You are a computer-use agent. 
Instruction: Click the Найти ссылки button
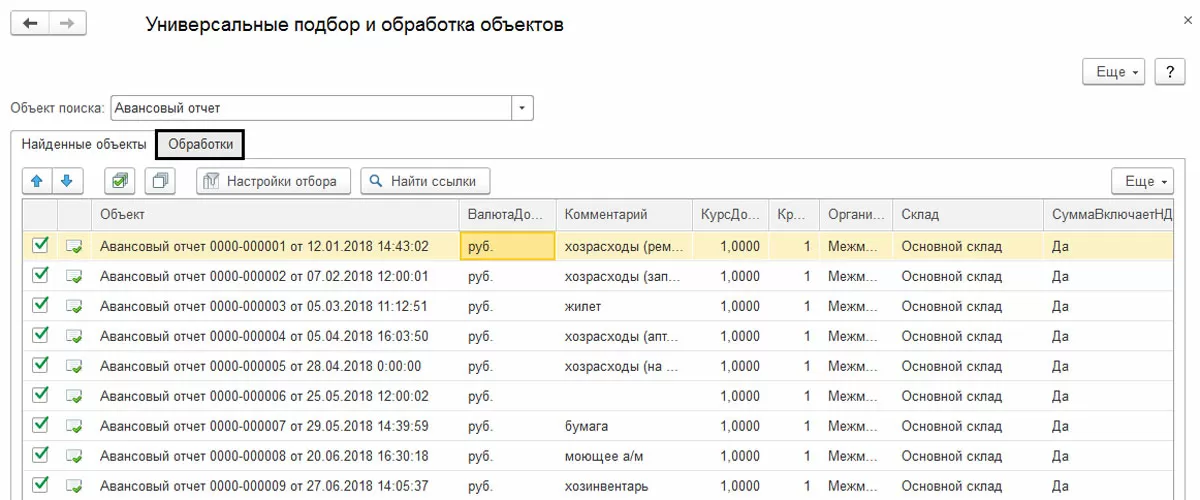point(425,181)
